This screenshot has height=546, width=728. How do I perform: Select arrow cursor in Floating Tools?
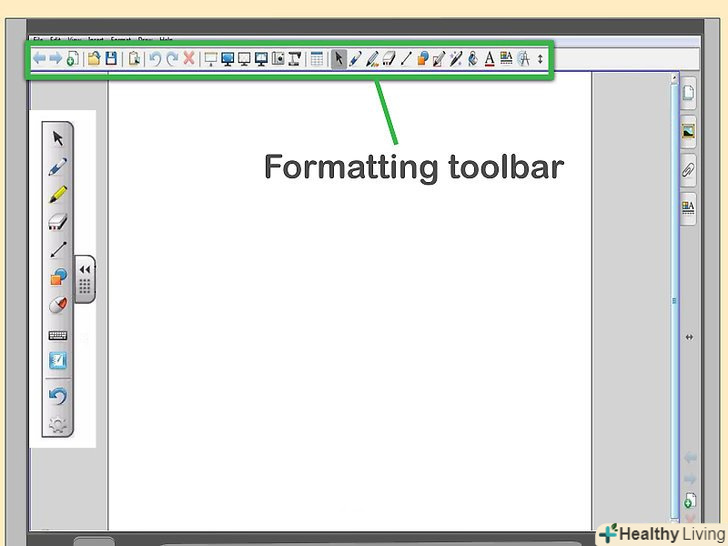pos(58,138)
